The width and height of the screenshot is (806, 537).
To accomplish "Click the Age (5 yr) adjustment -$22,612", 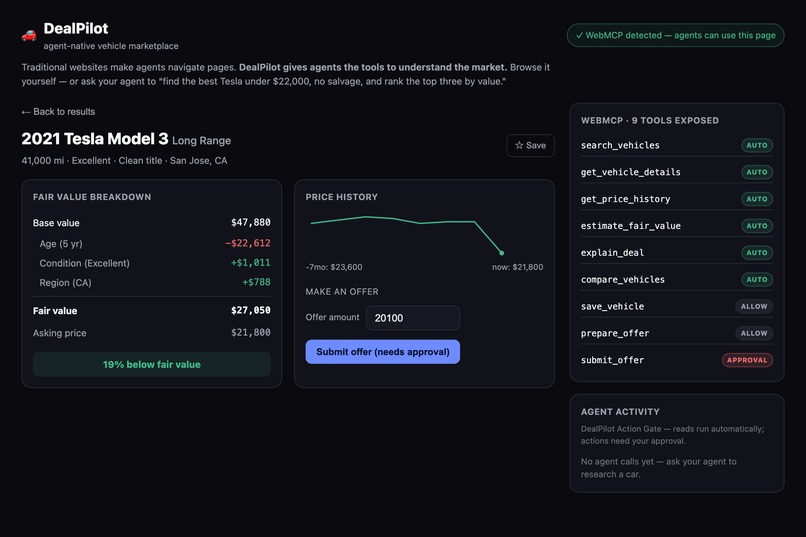I will click(x=248, y=243).
